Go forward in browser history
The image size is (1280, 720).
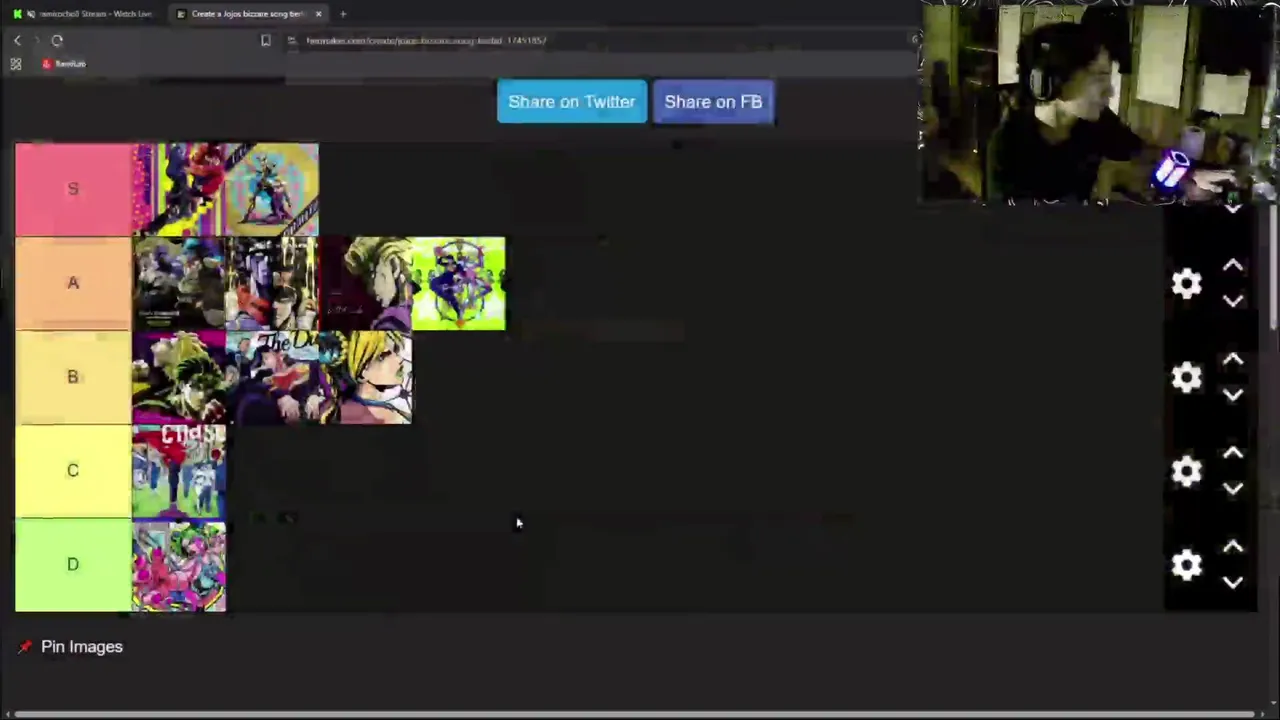(36, 40)
